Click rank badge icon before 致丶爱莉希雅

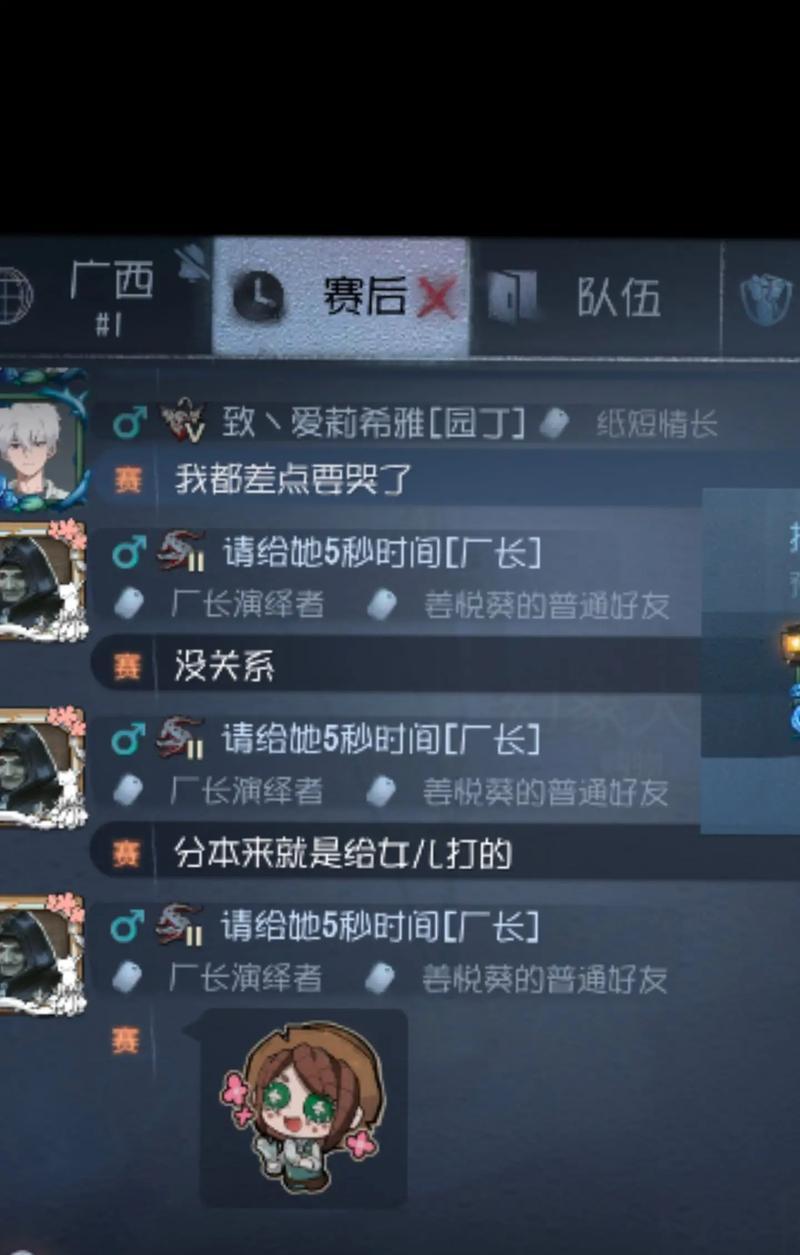point(183,422)
